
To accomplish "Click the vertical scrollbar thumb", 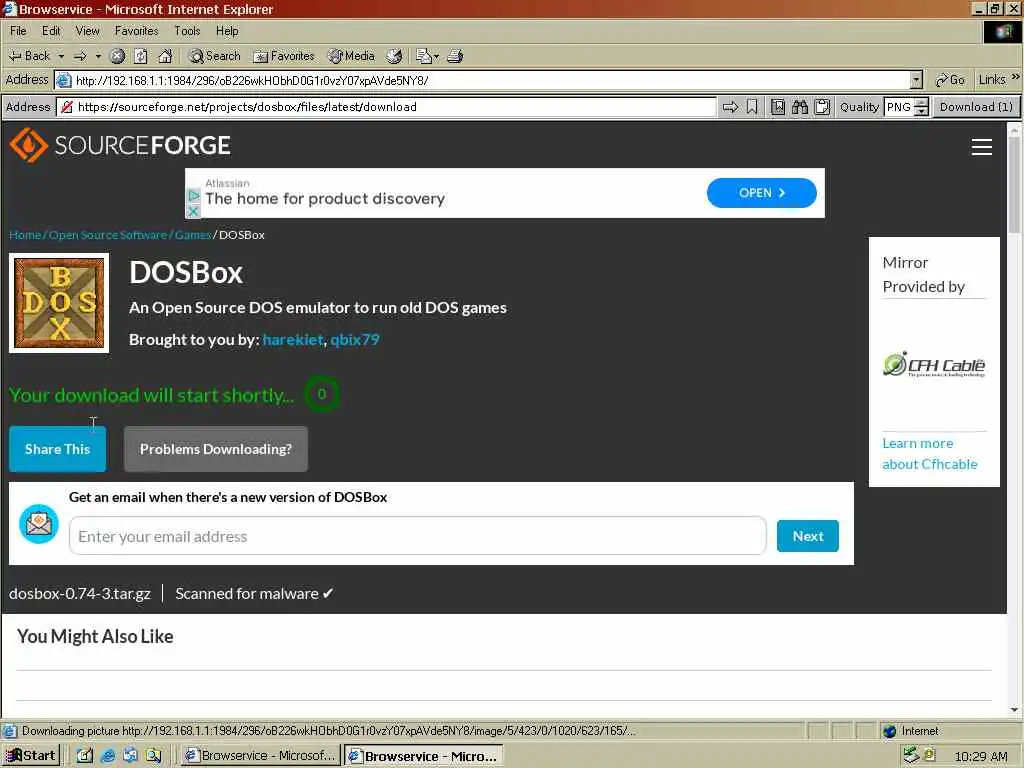I will (1014, 184).
